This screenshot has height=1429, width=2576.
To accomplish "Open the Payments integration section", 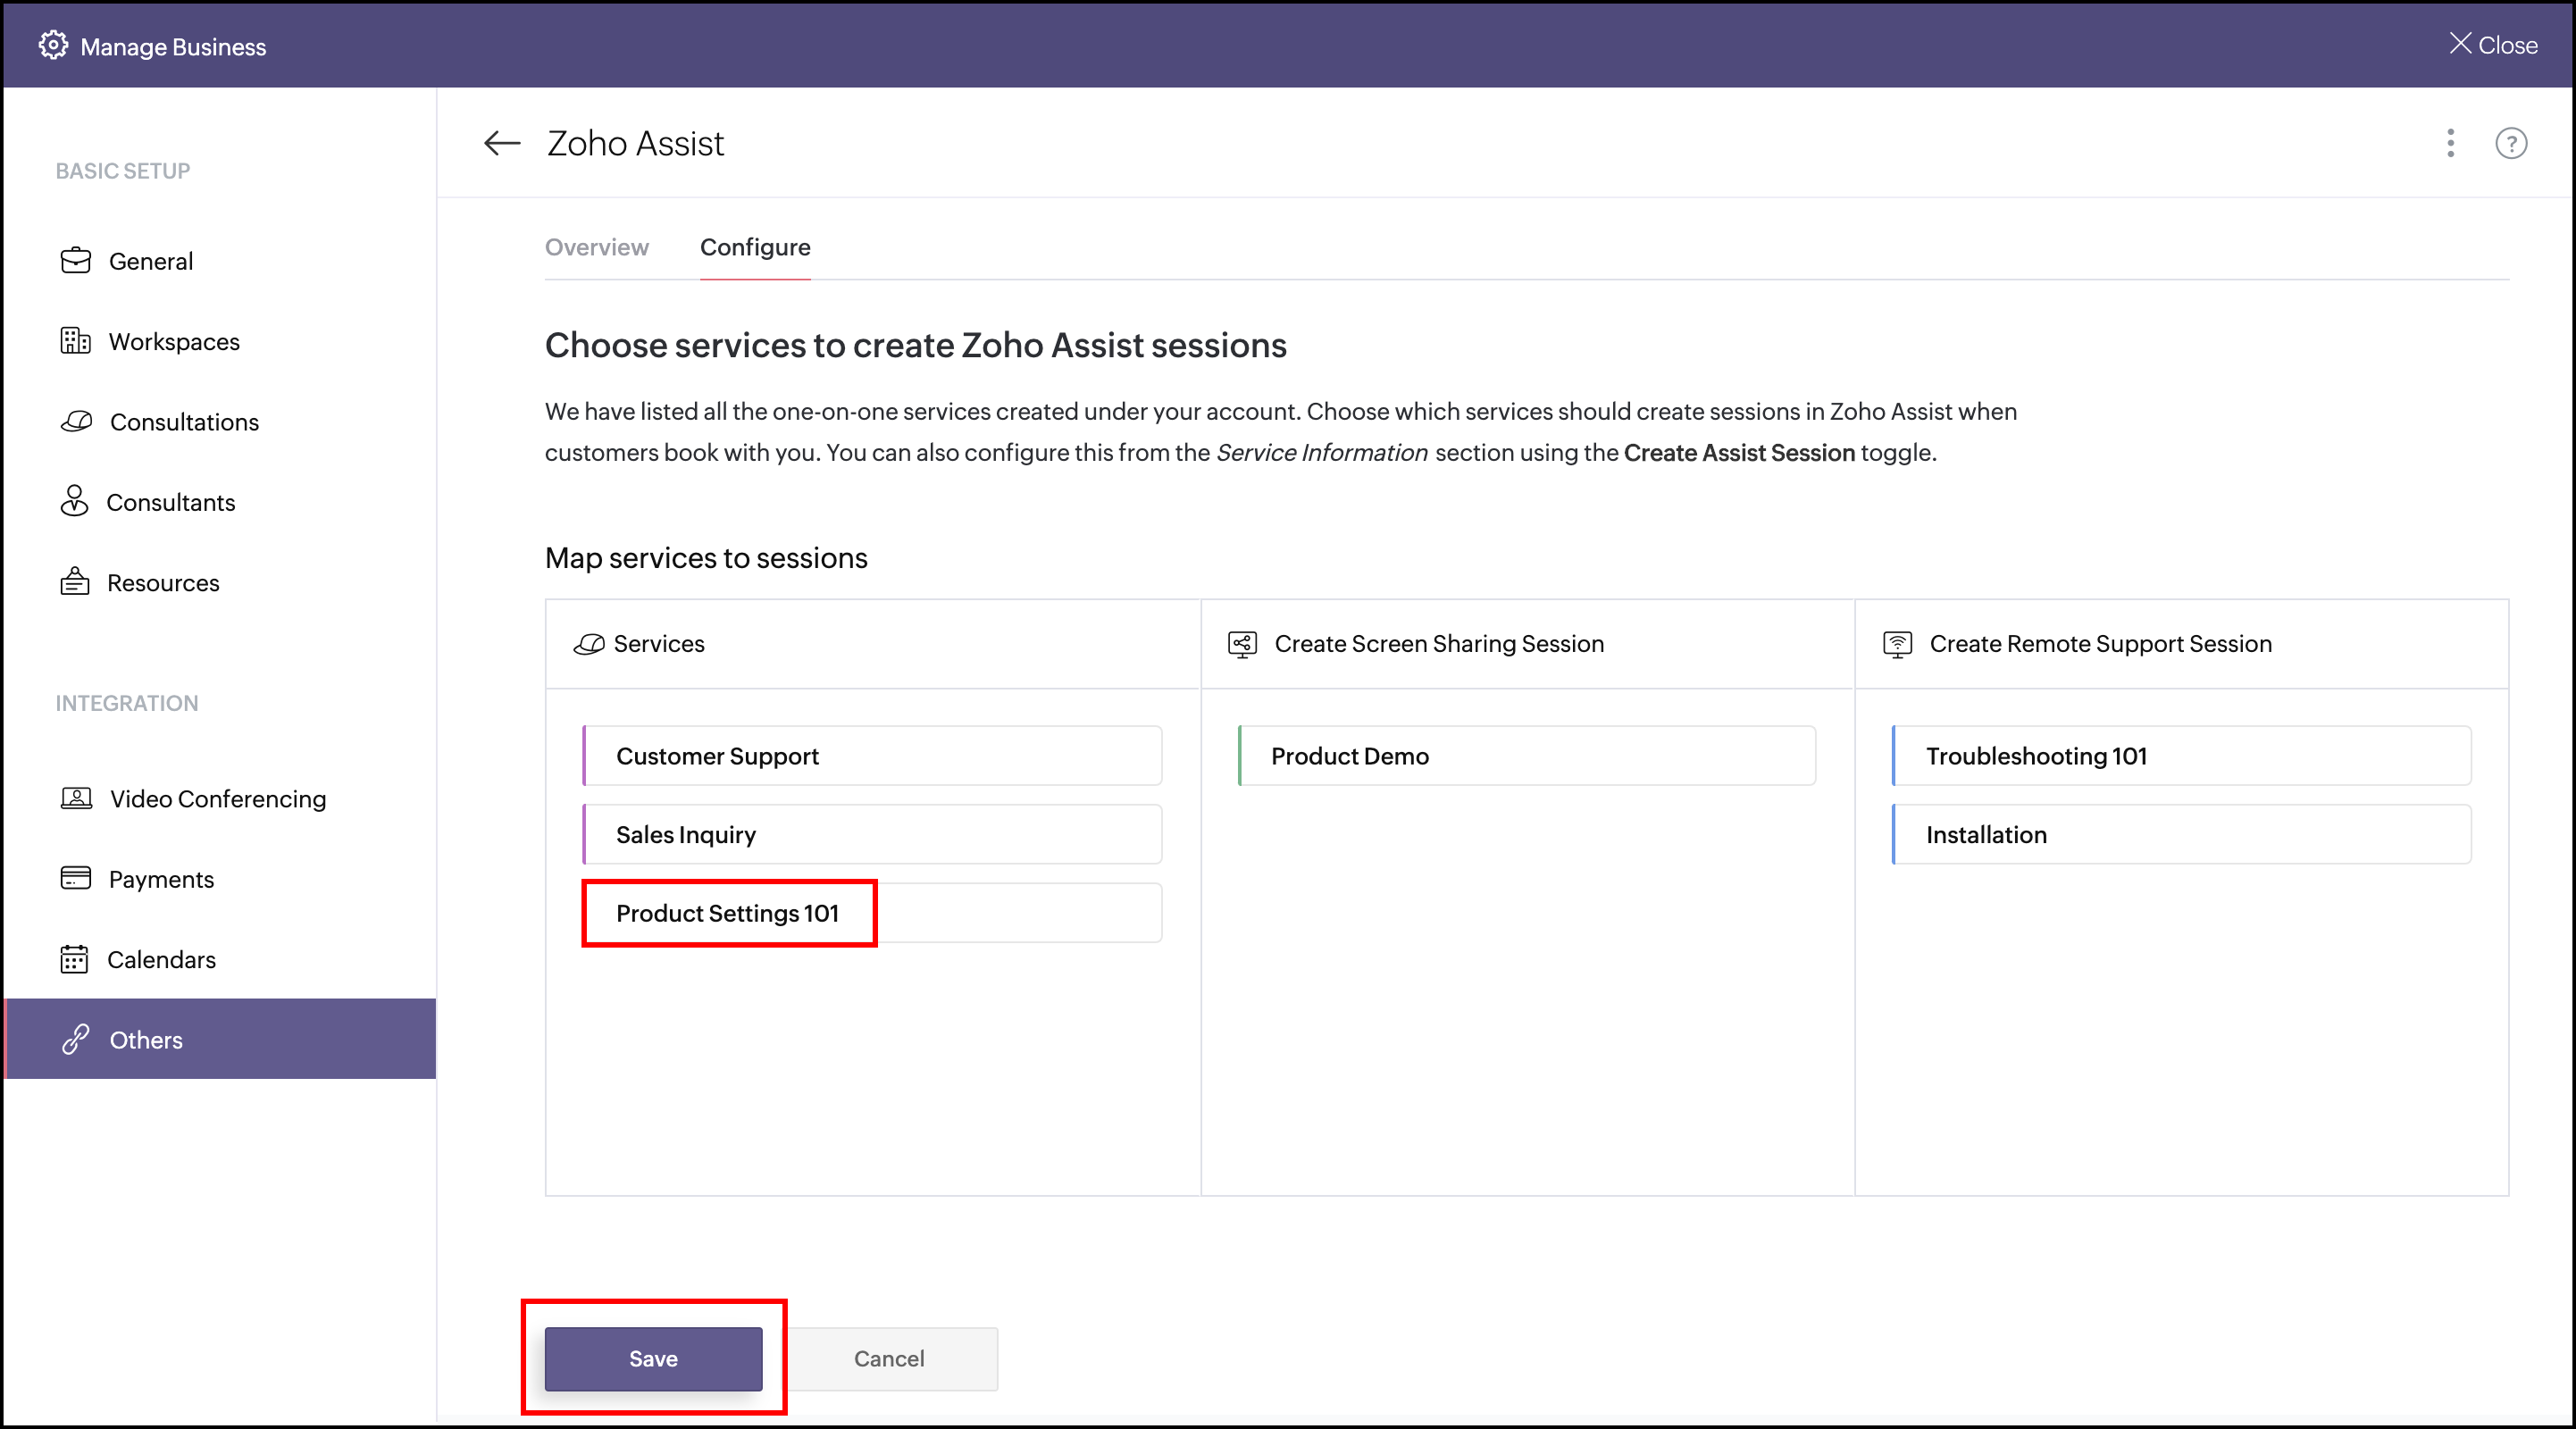I will 160,879.
